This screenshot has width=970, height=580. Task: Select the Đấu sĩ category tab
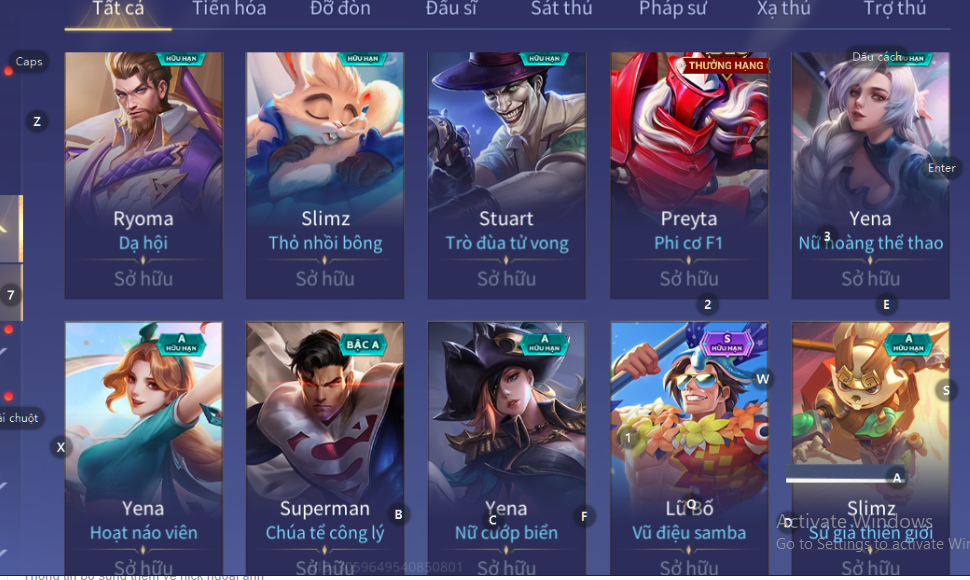pyautogui.click(x=451, y=9)
